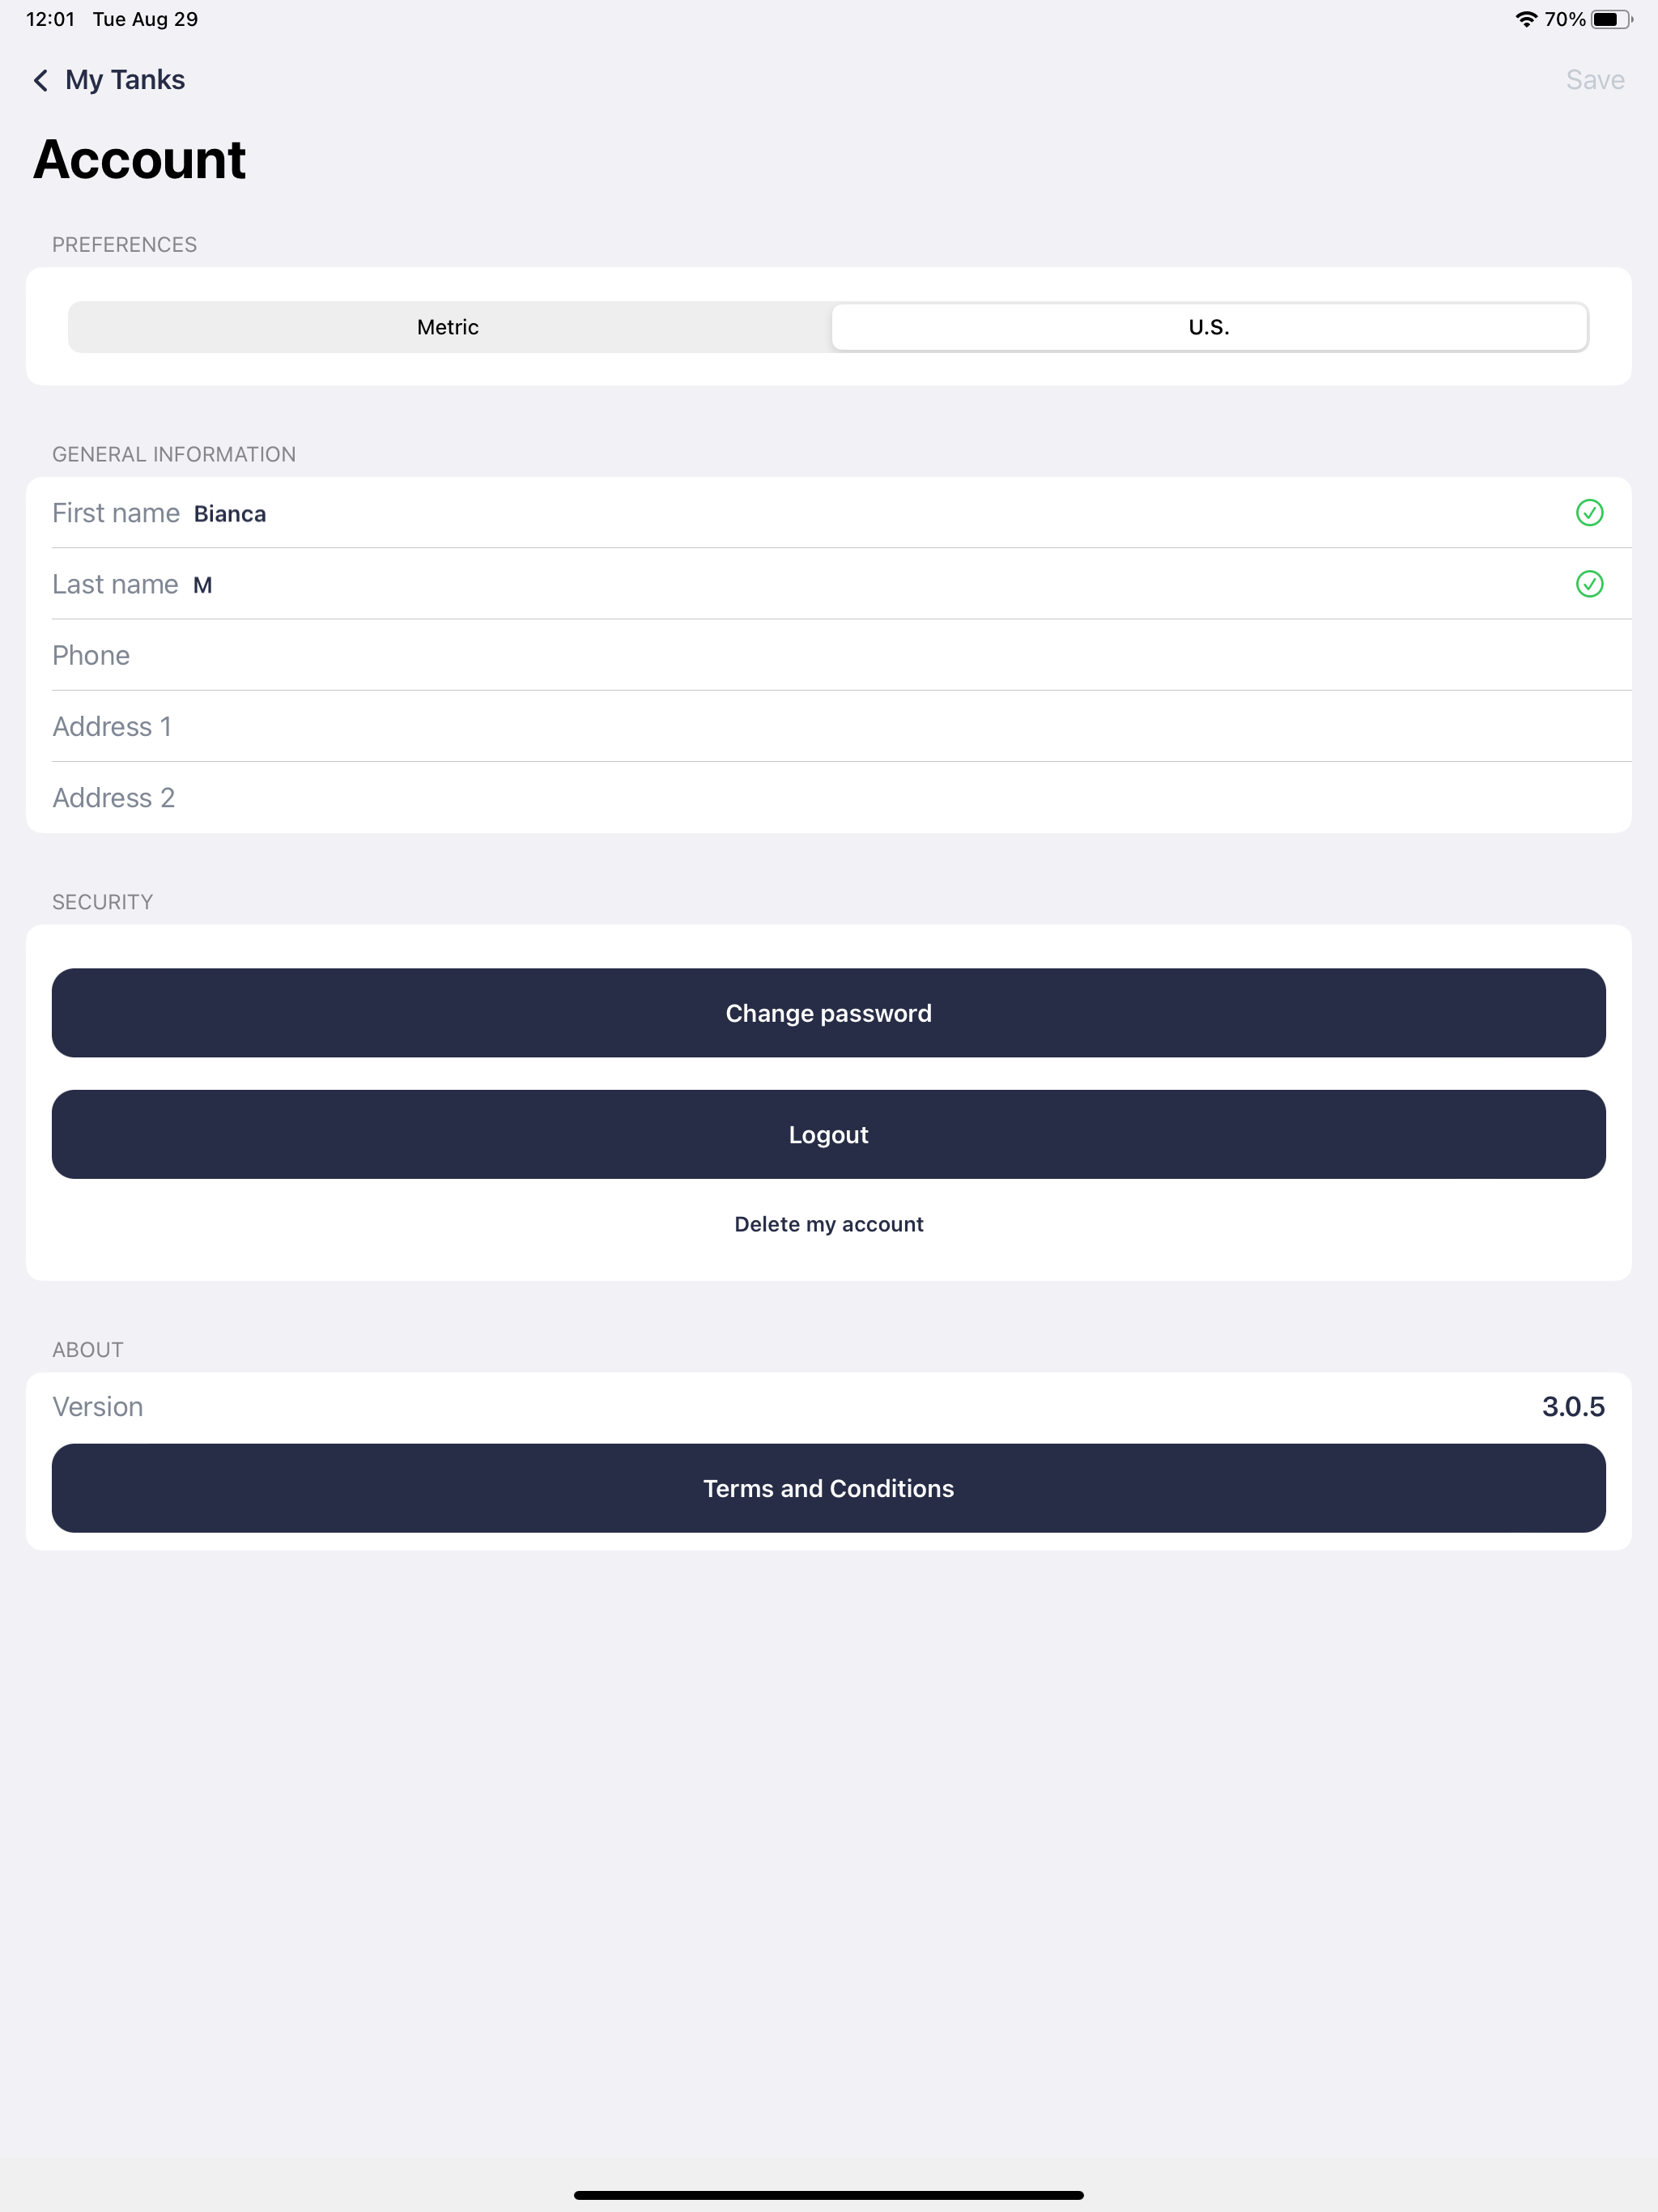
Task: Tap the back chevron to My Tanks
Action: [x=41, y=79]
